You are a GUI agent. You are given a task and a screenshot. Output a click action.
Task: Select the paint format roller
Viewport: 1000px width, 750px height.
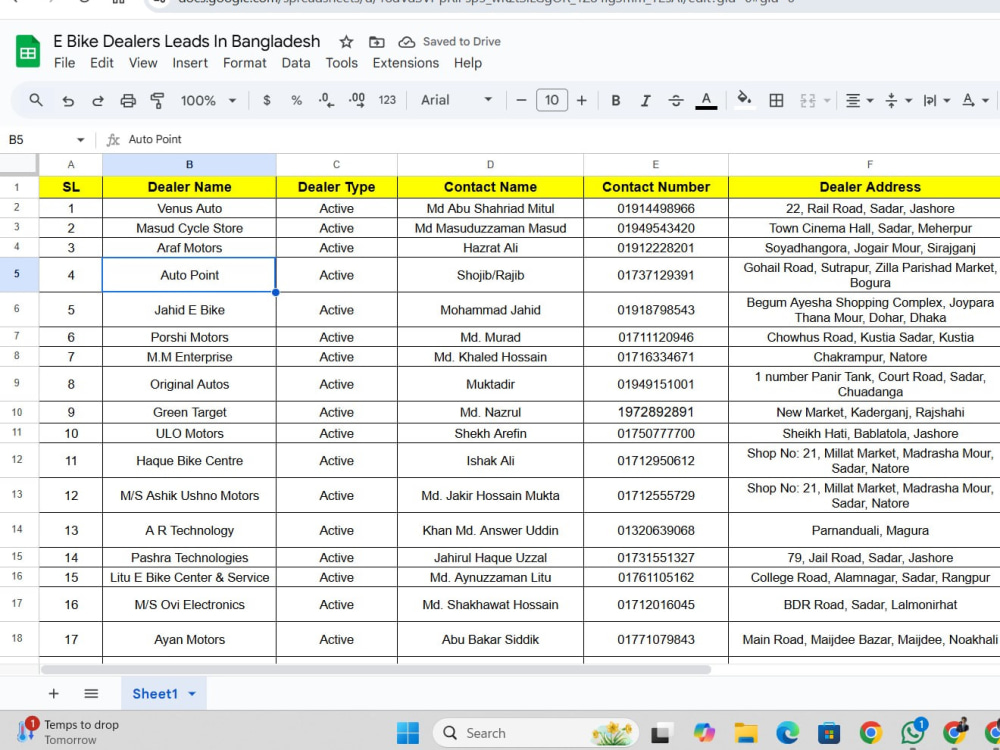click(157, 101)
